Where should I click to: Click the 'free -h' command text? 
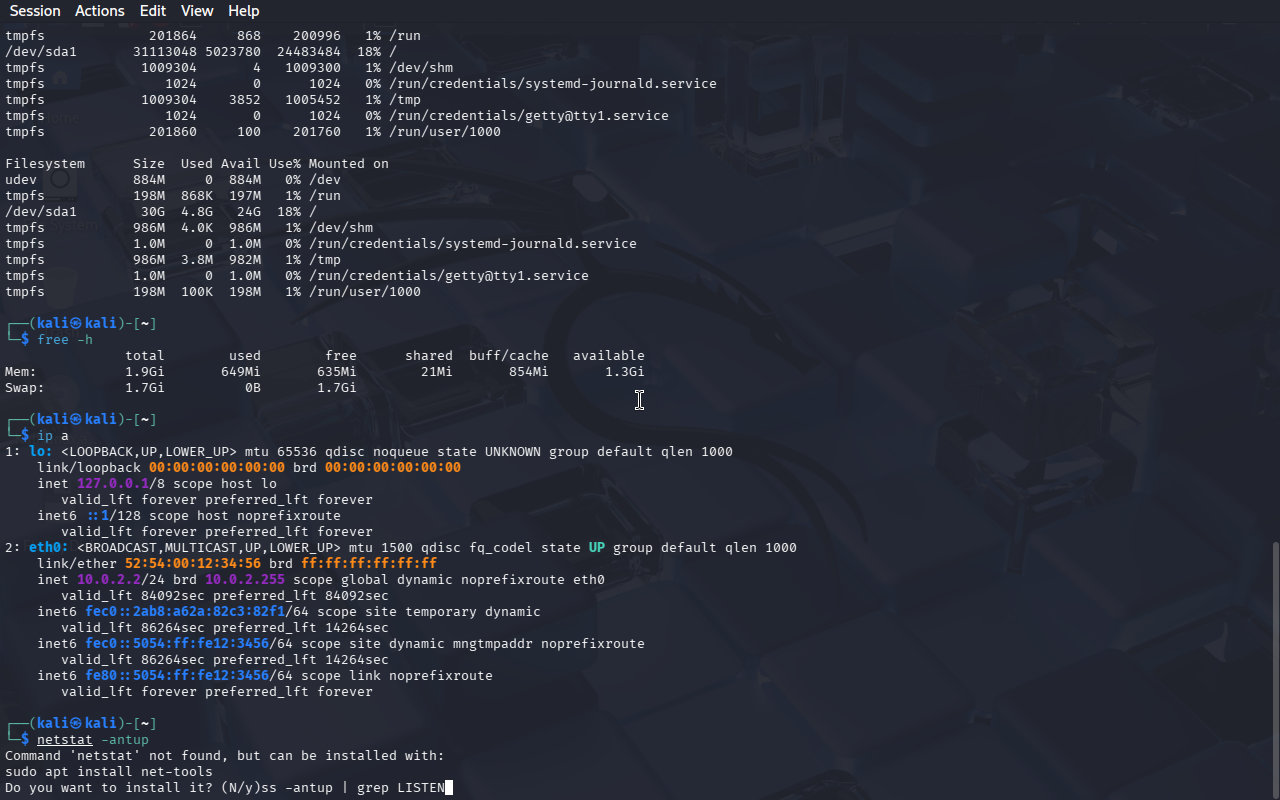tap(65, 340)
